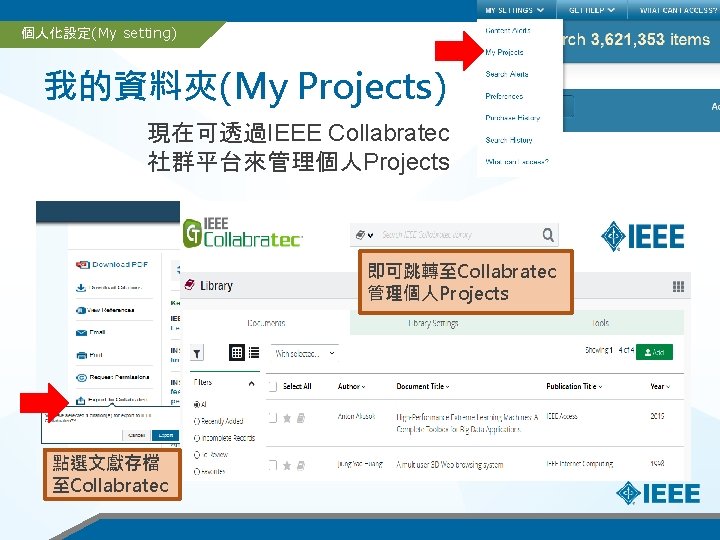Sort by the Year column header
This screenshot has height=540, width=720.
point(660,387)
